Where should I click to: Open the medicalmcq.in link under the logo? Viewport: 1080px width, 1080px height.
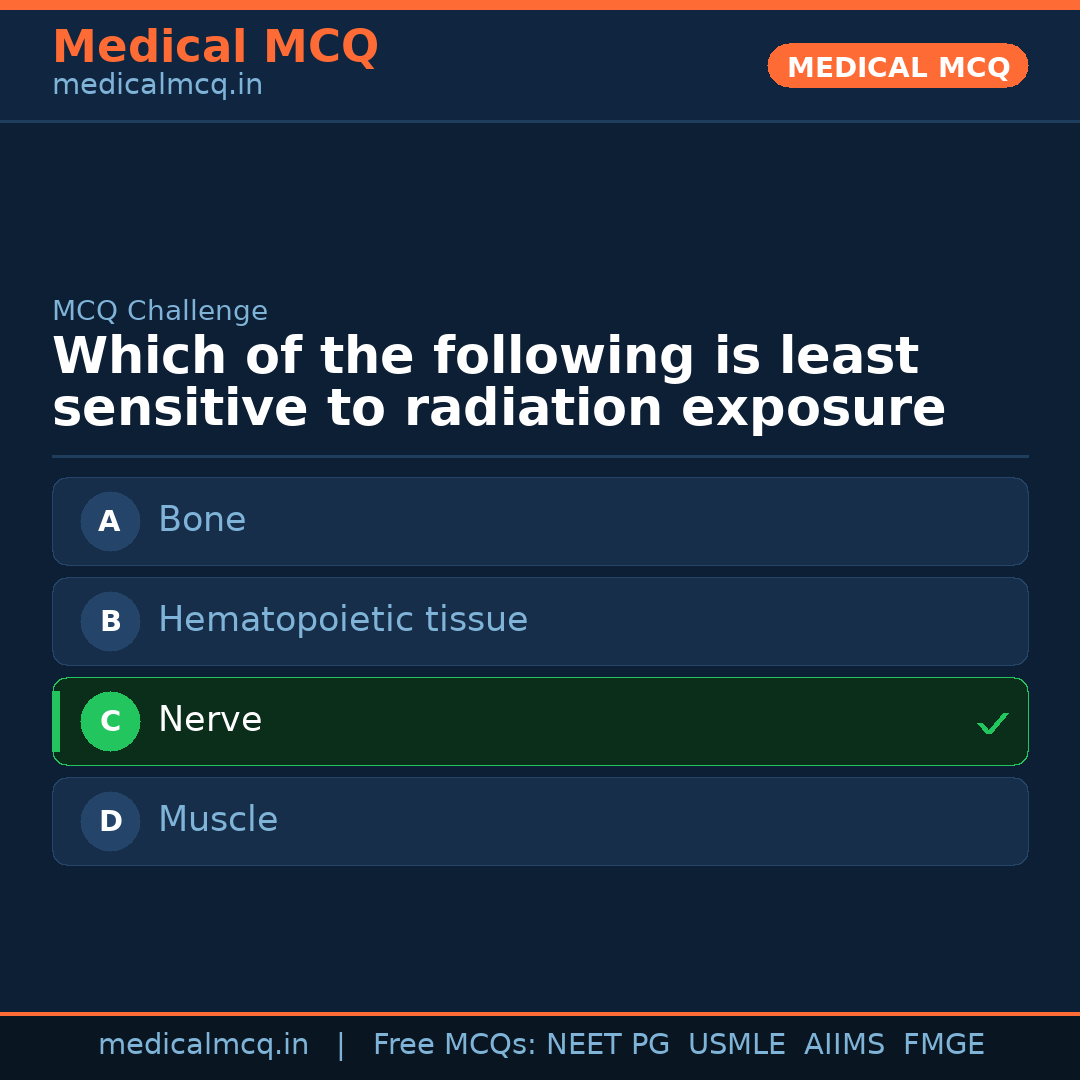157,84
